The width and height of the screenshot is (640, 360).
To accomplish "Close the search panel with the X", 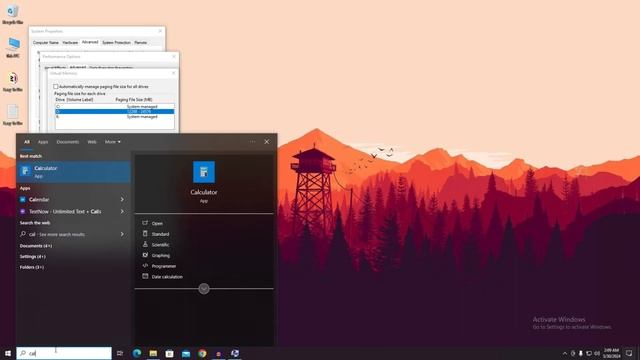I will [x=267, y=142].
